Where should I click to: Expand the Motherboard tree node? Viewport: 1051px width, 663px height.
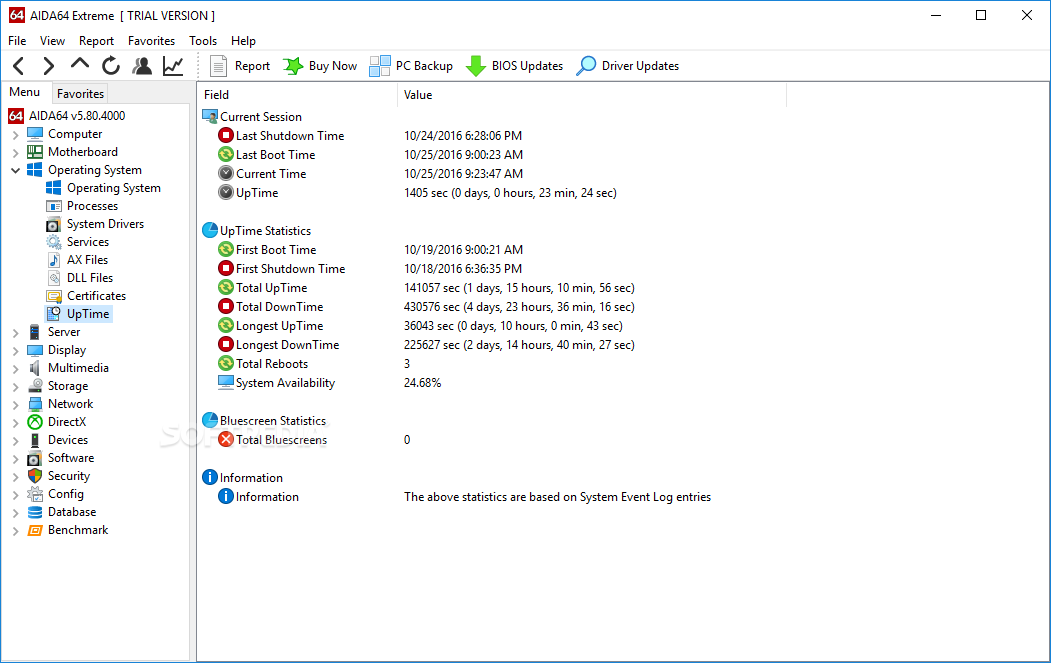tap(15, 153)
